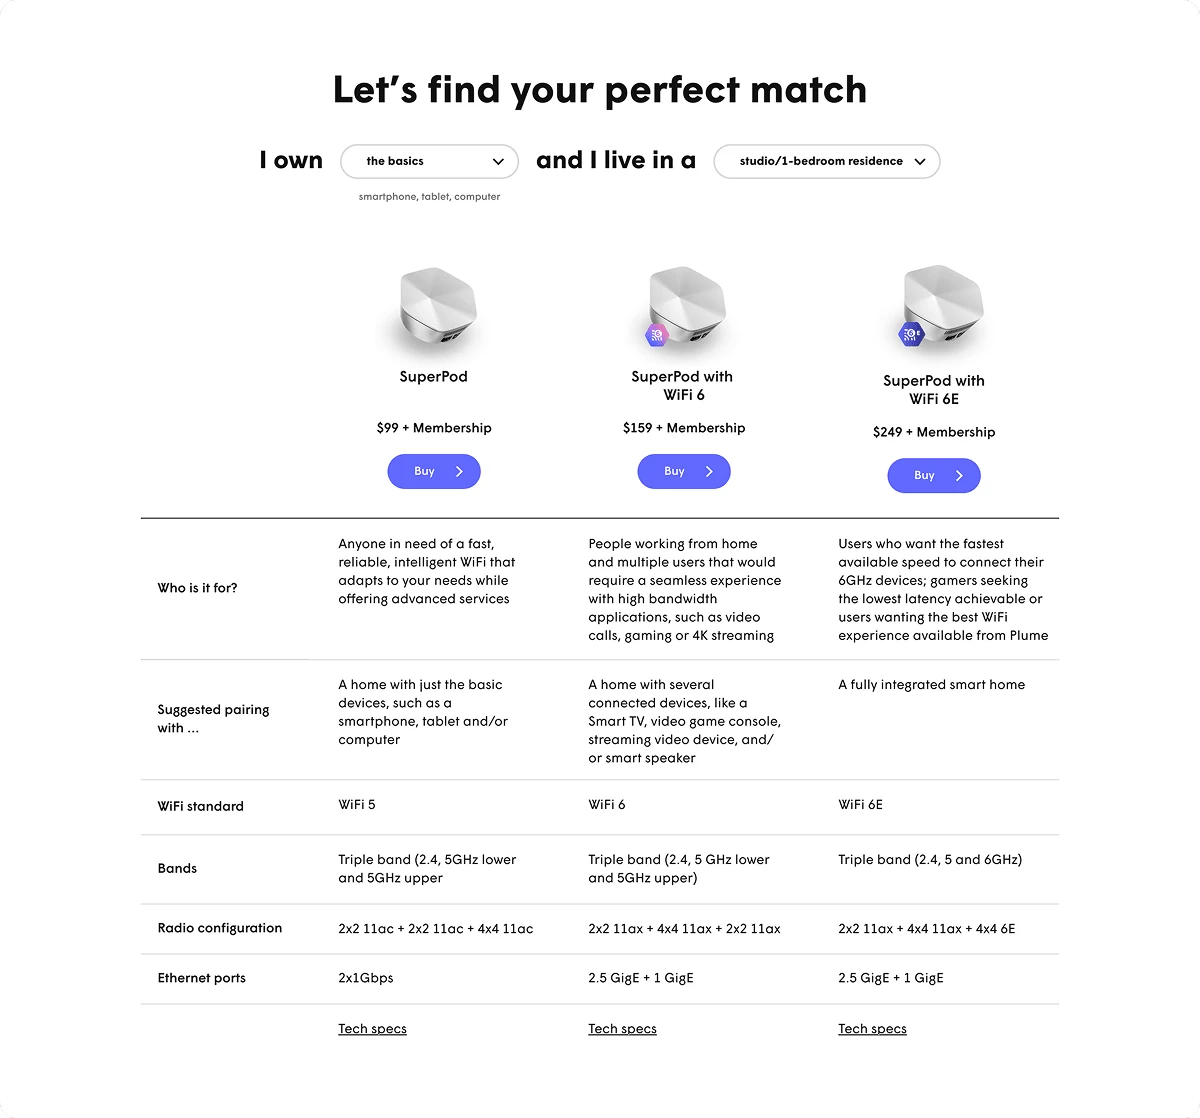Expand the studio/1-bedroom residence dropdown
The height and width of the screenshot is (1118, 1200).
point(826,161)
